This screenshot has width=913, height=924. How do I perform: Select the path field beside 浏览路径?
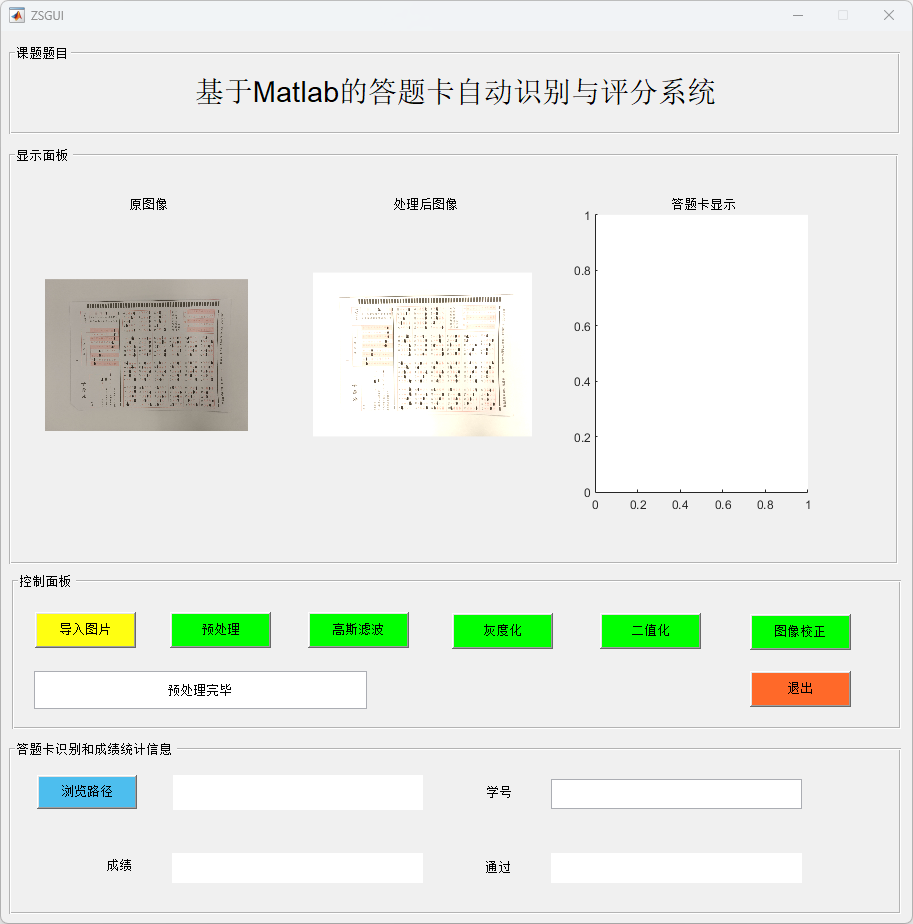pyautogui.click(x=297, y=792)
